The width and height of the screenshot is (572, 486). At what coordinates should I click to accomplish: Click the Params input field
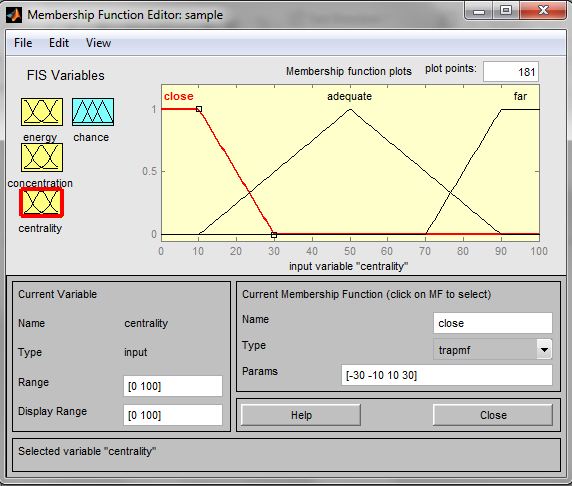tap(447, 375)
